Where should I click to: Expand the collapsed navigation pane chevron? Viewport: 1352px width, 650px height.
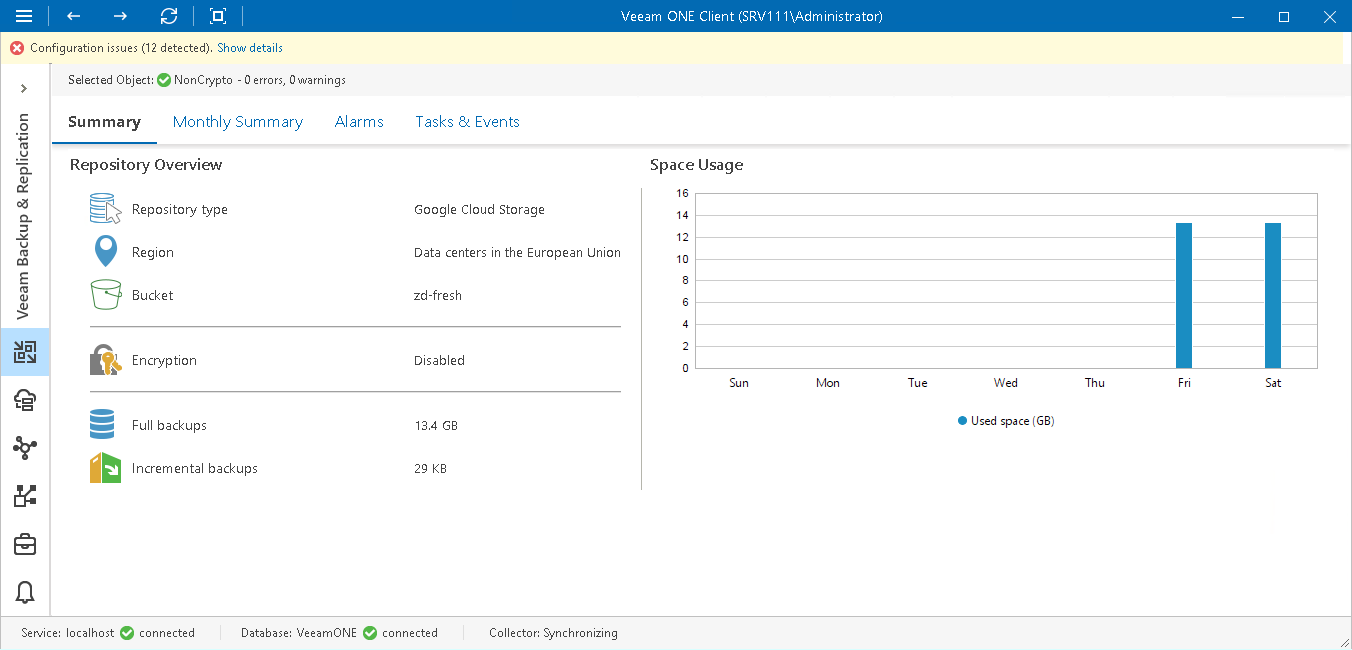(24, 88)
